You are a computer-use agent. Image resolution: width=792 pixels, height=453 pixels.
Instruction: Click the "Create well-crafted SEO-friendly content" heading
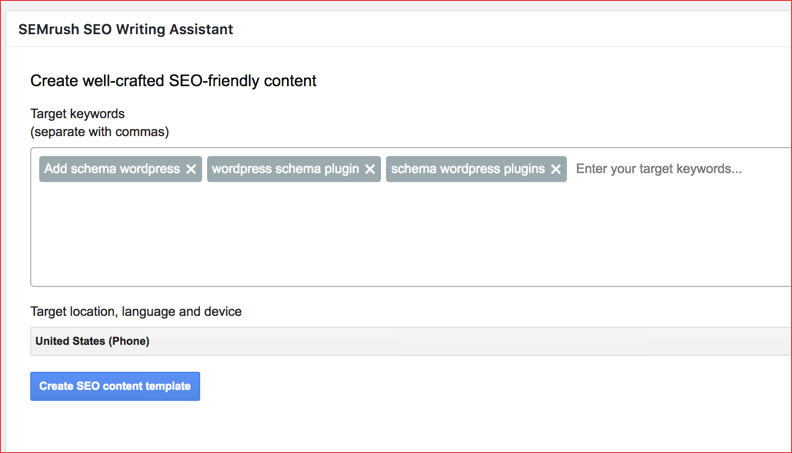173,81
